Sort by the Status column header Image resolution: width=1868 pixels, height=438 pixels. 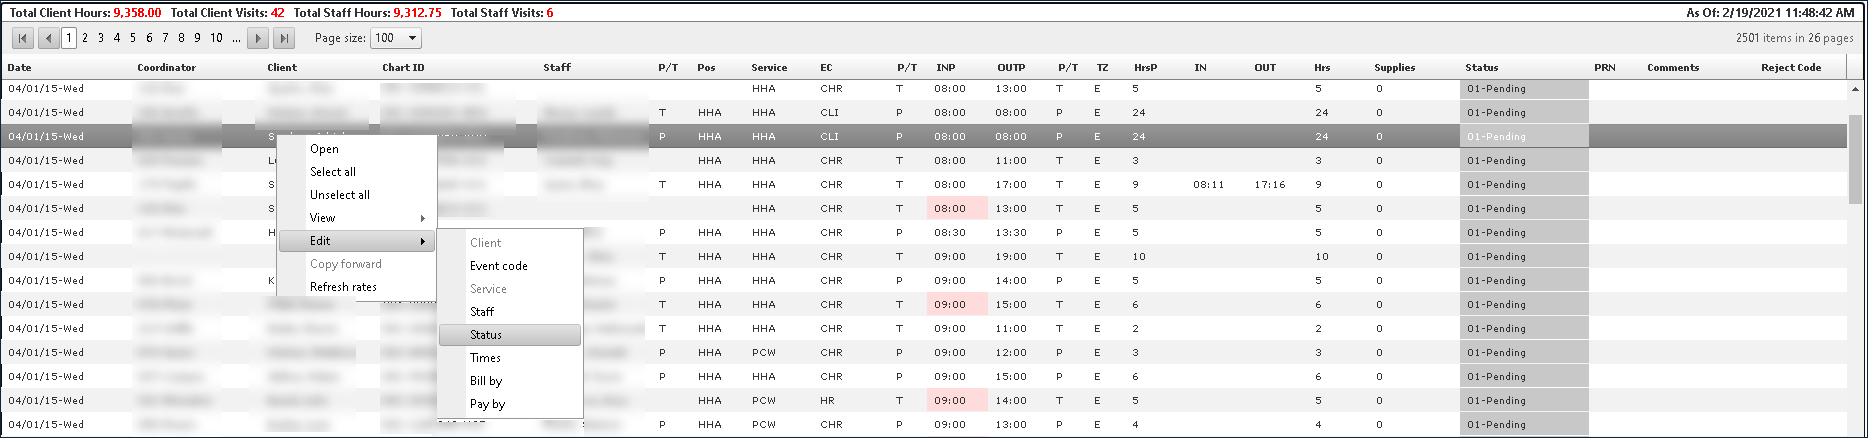point(1481,68)
